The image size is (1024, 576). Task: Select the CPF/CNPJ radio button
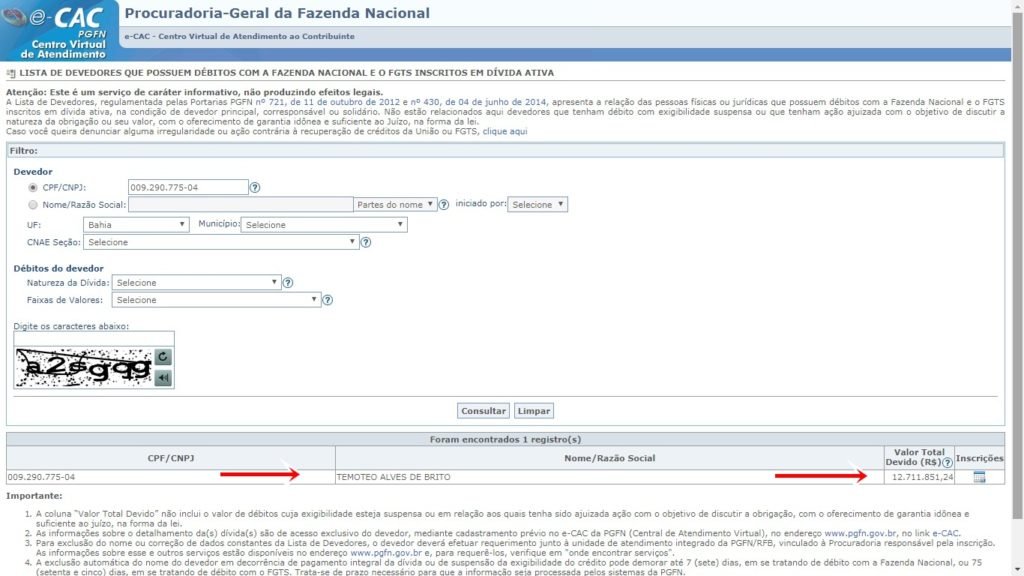[34, 187]
